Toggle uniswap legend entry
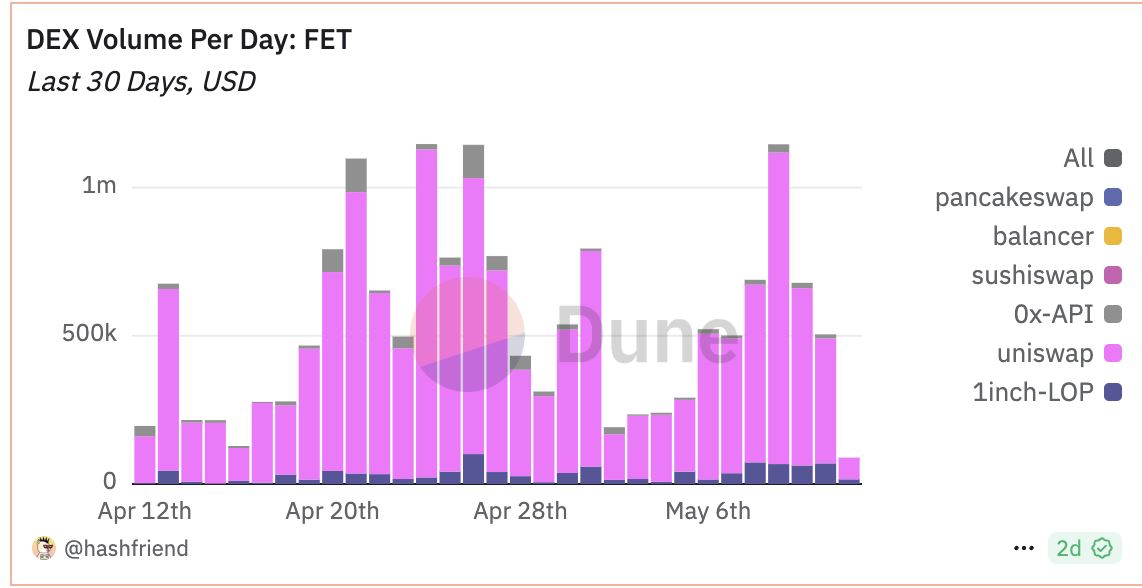Screen dimensions: 1142x588 click(x=1113, y=353)
